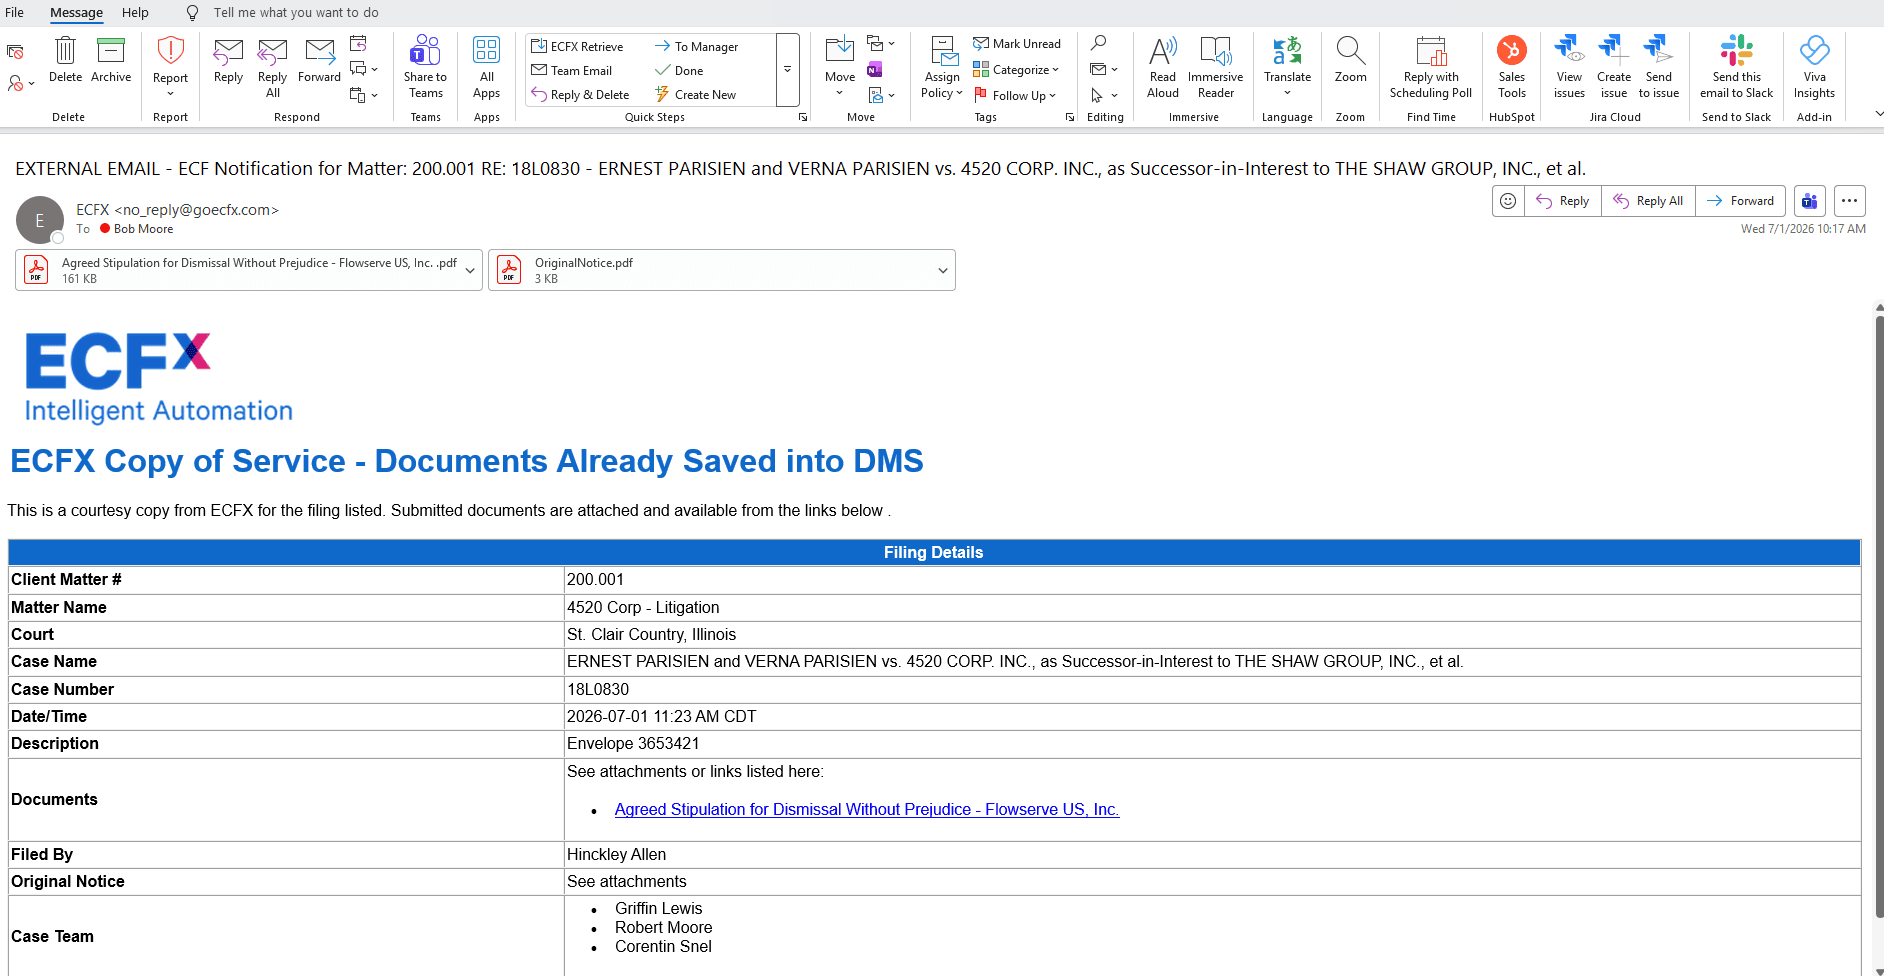Click the ECFX sender avatar
This screenshot has height=976, width=1884.
[x=40, y=220]
